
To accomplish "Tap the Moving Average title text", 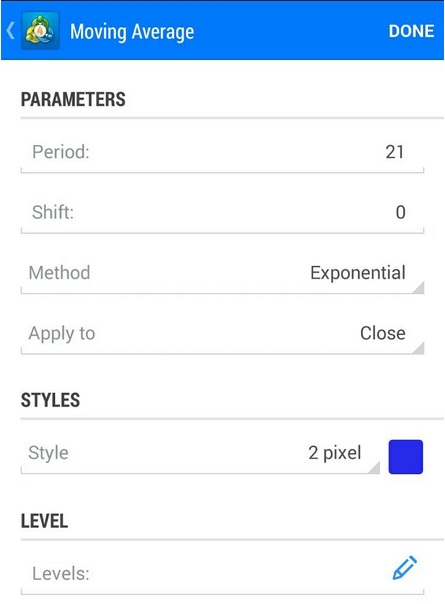I will pos(132,32).
